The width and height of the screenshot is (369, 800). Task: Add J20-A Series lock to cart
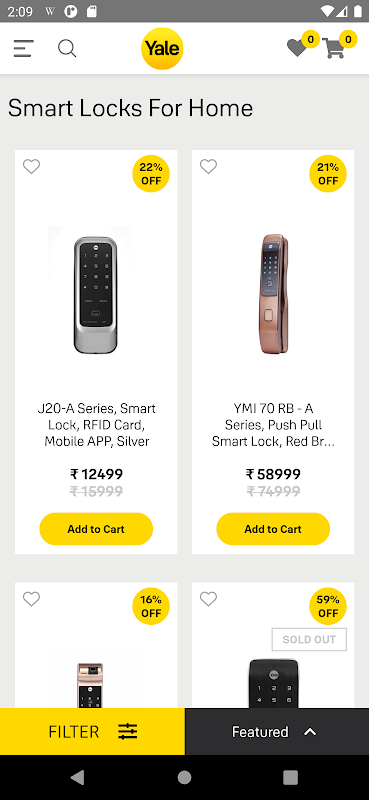click(96, 529)
